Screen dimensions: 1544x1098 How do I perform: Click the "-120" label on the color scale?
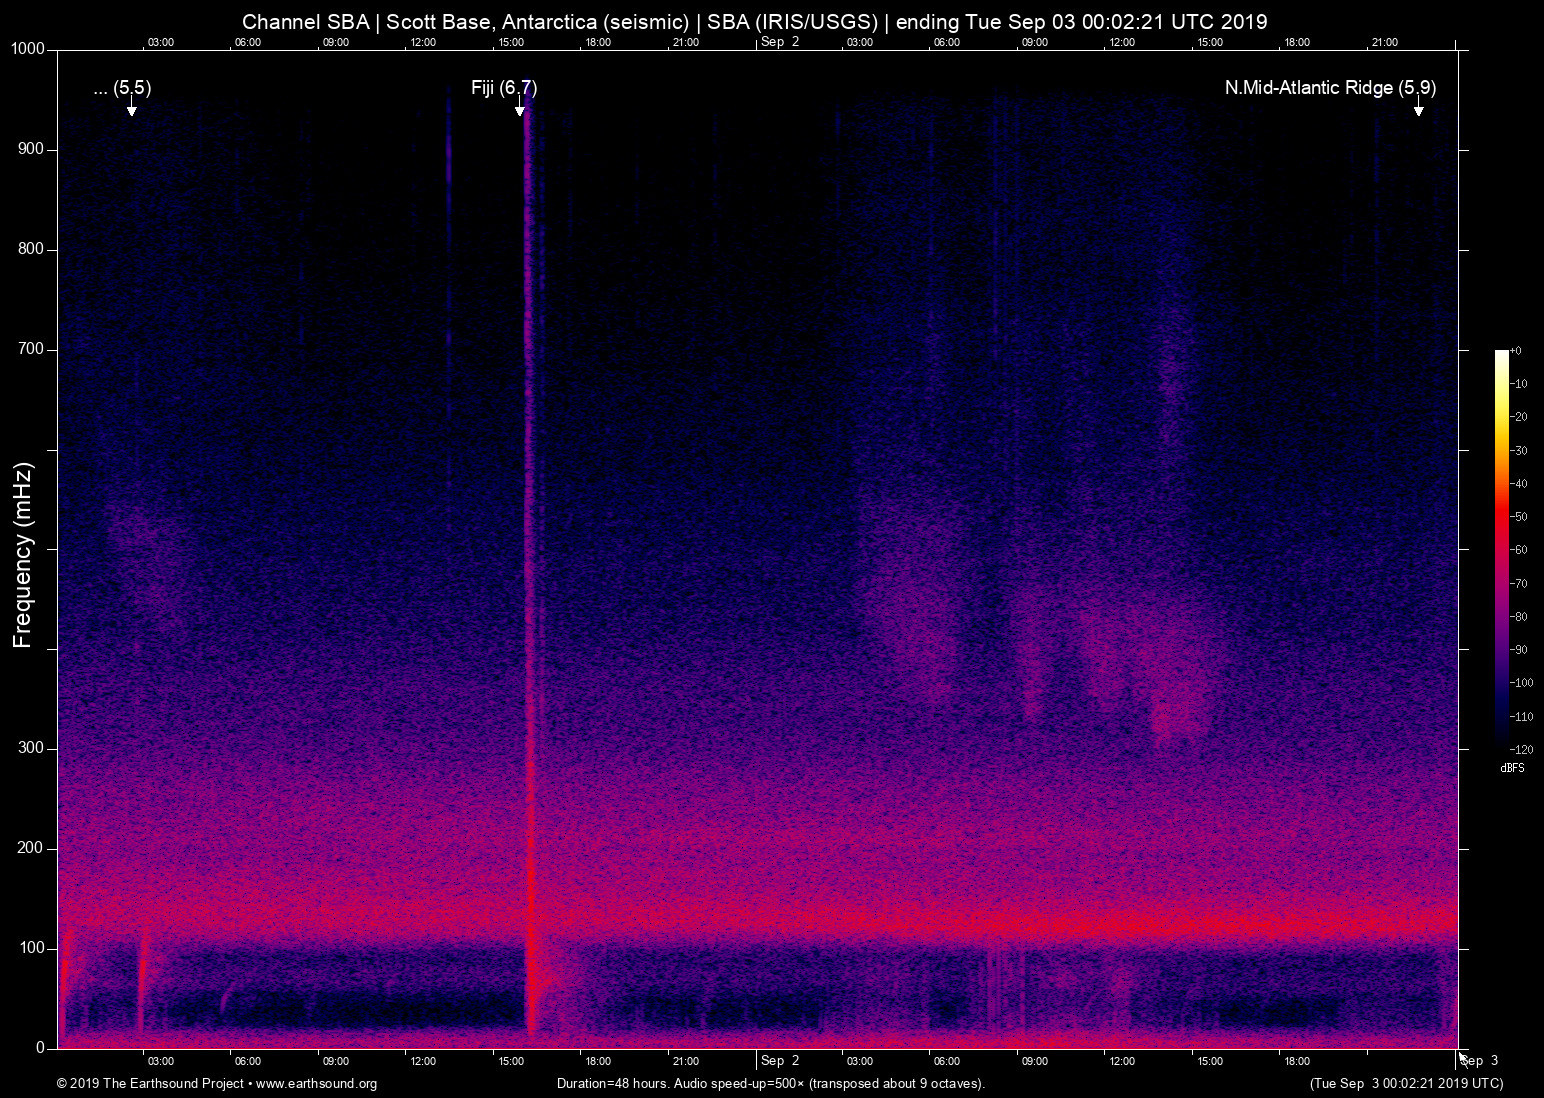coord(1522,749)
